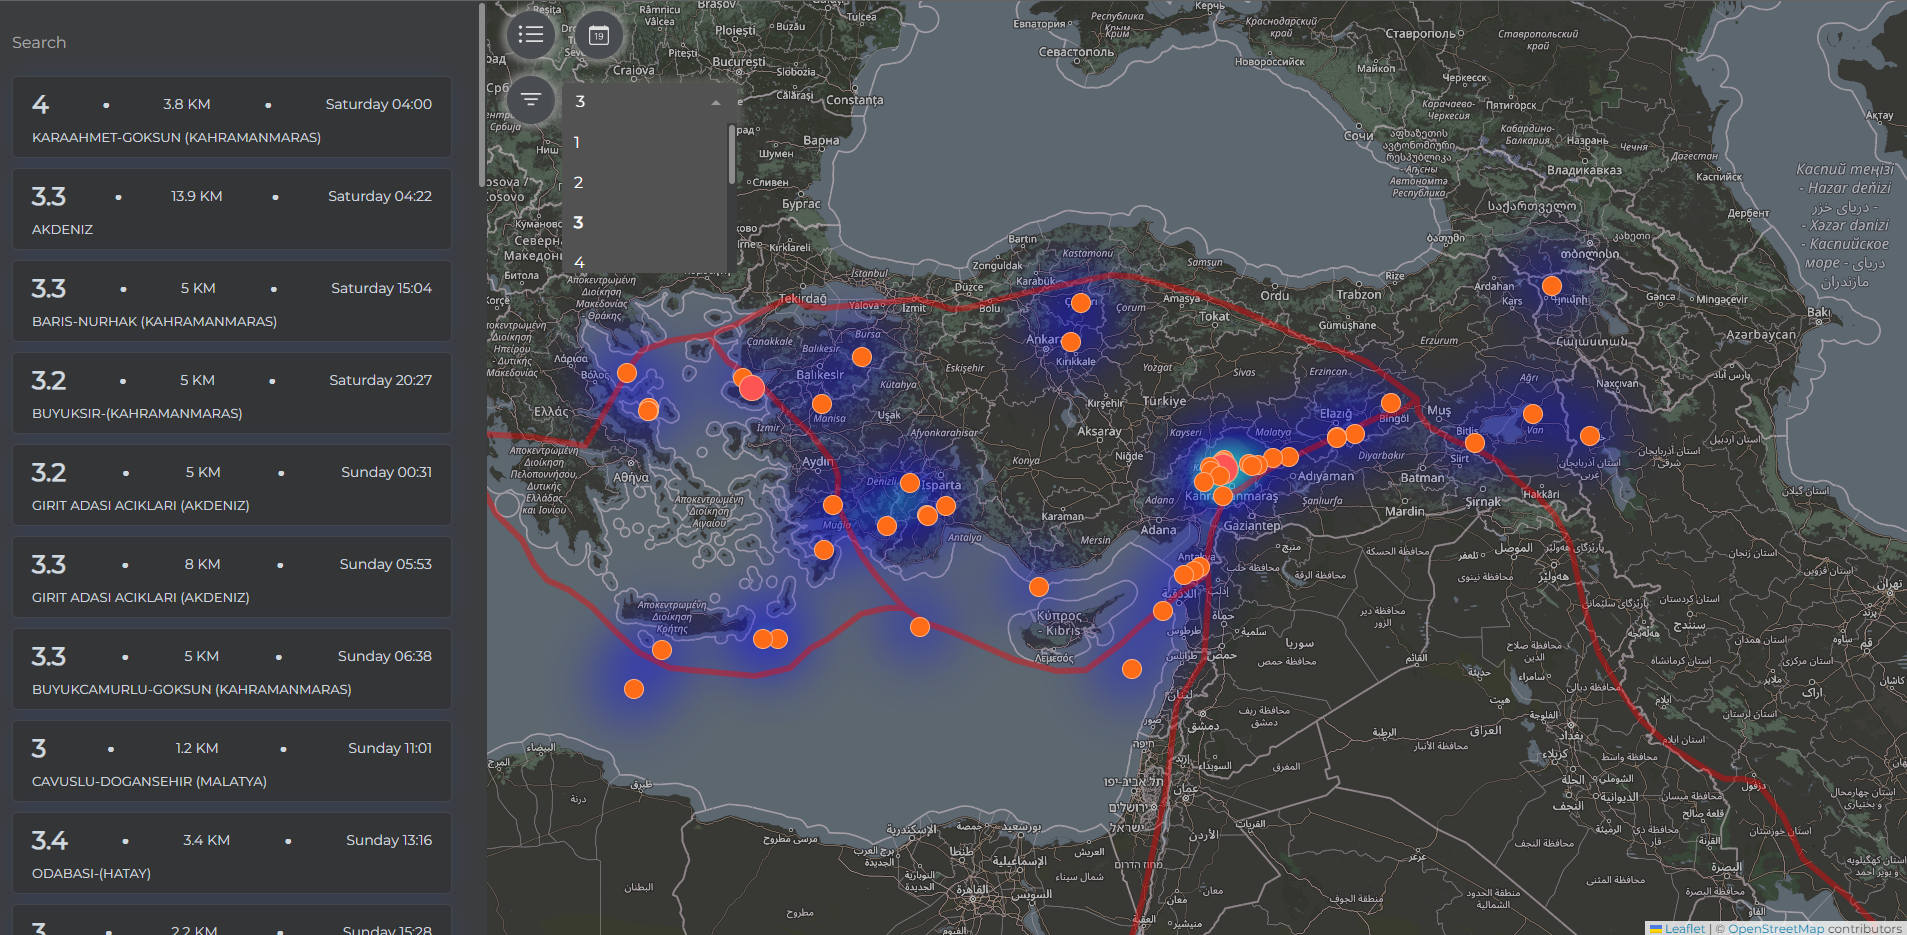Open AKDENIZ 13.9 KM Saturday 04:22 entry
Screen dimensions: 1907x935
coord(232,209)
